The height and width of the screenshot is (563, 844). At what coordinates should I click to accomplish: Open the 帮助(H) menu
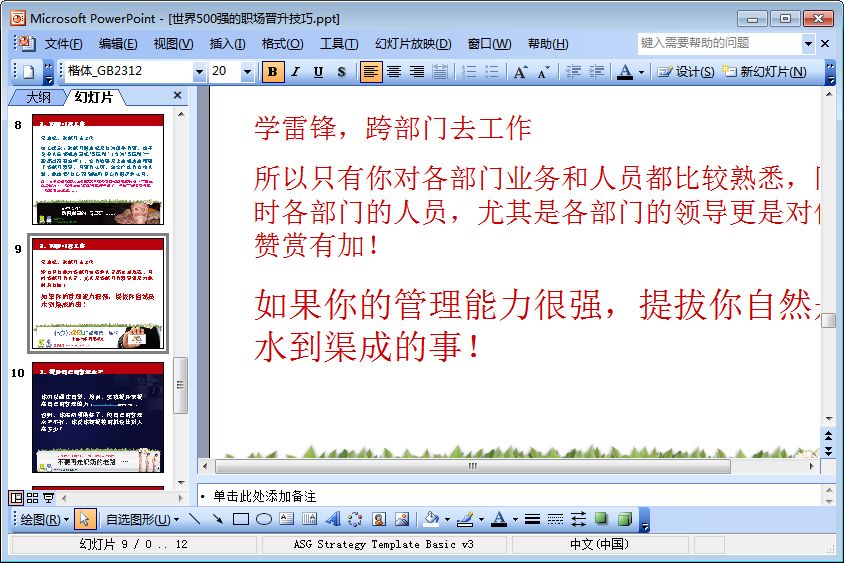point(548,44)
